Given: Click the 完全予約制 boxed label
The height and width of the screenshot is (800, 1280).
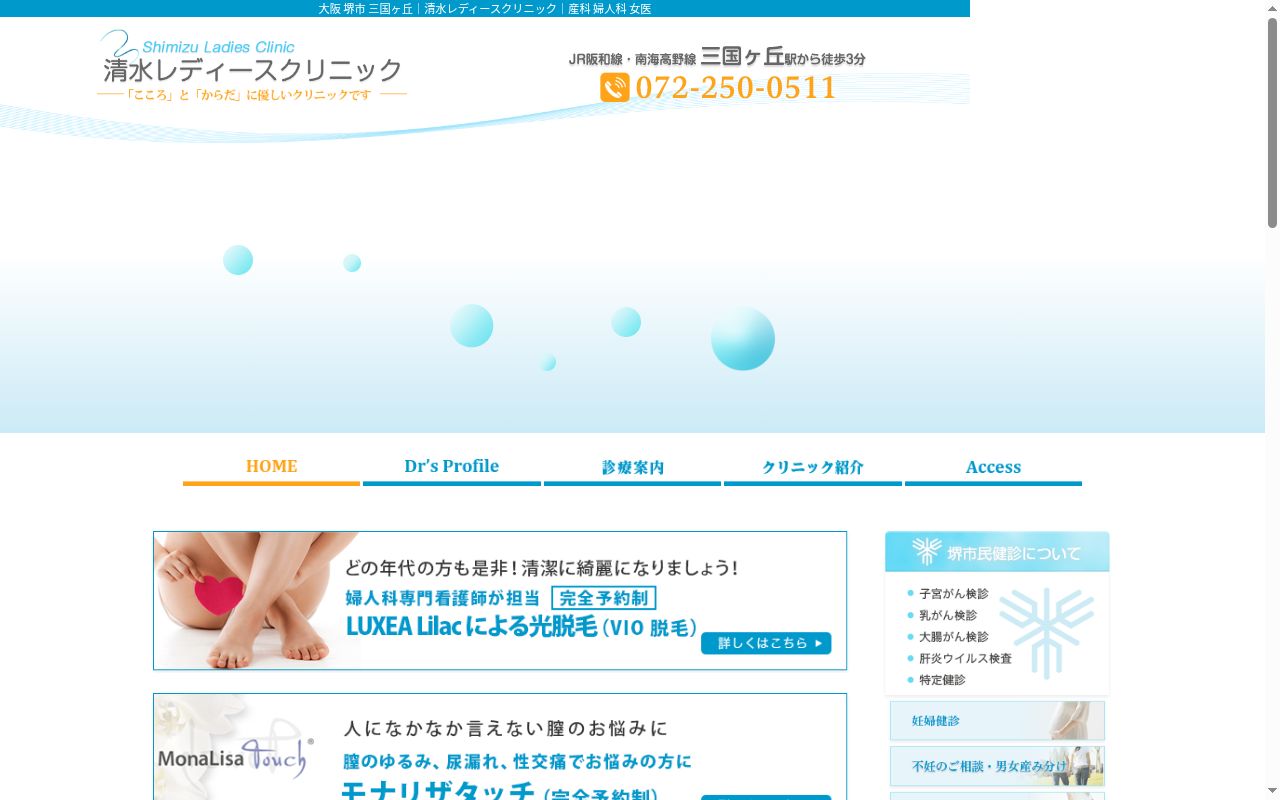Looking at the screenshot, I should tap(604, 598).
